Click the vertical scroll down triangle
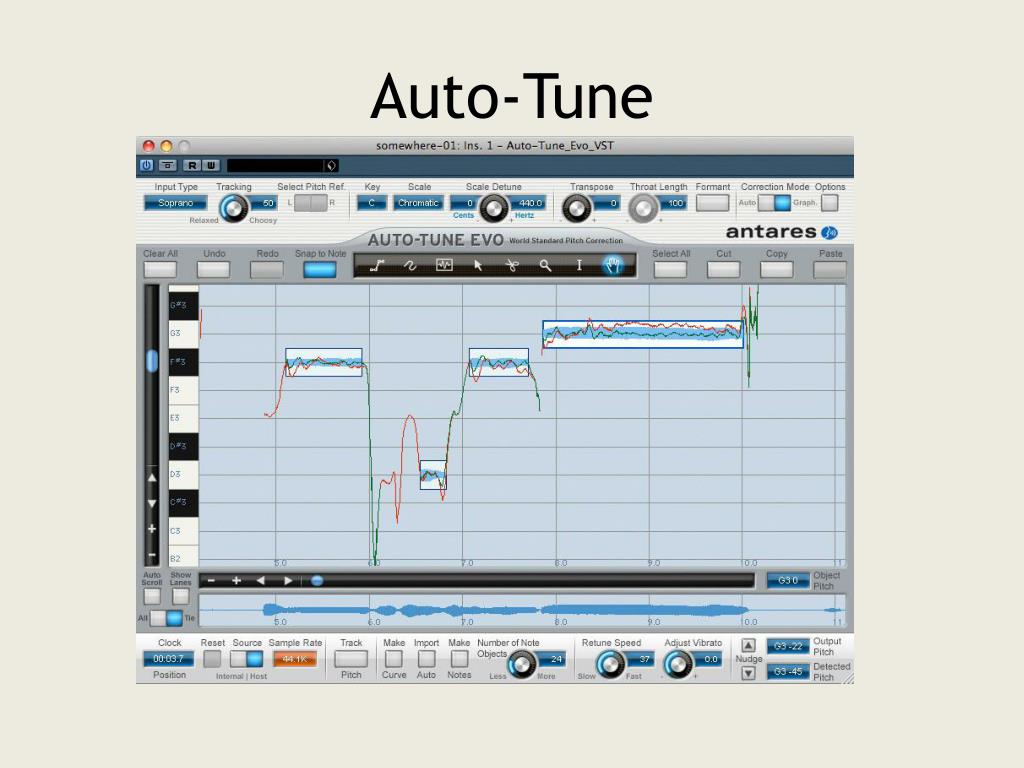The height and width of the screenshot is (768, 1024). [152, 504]
